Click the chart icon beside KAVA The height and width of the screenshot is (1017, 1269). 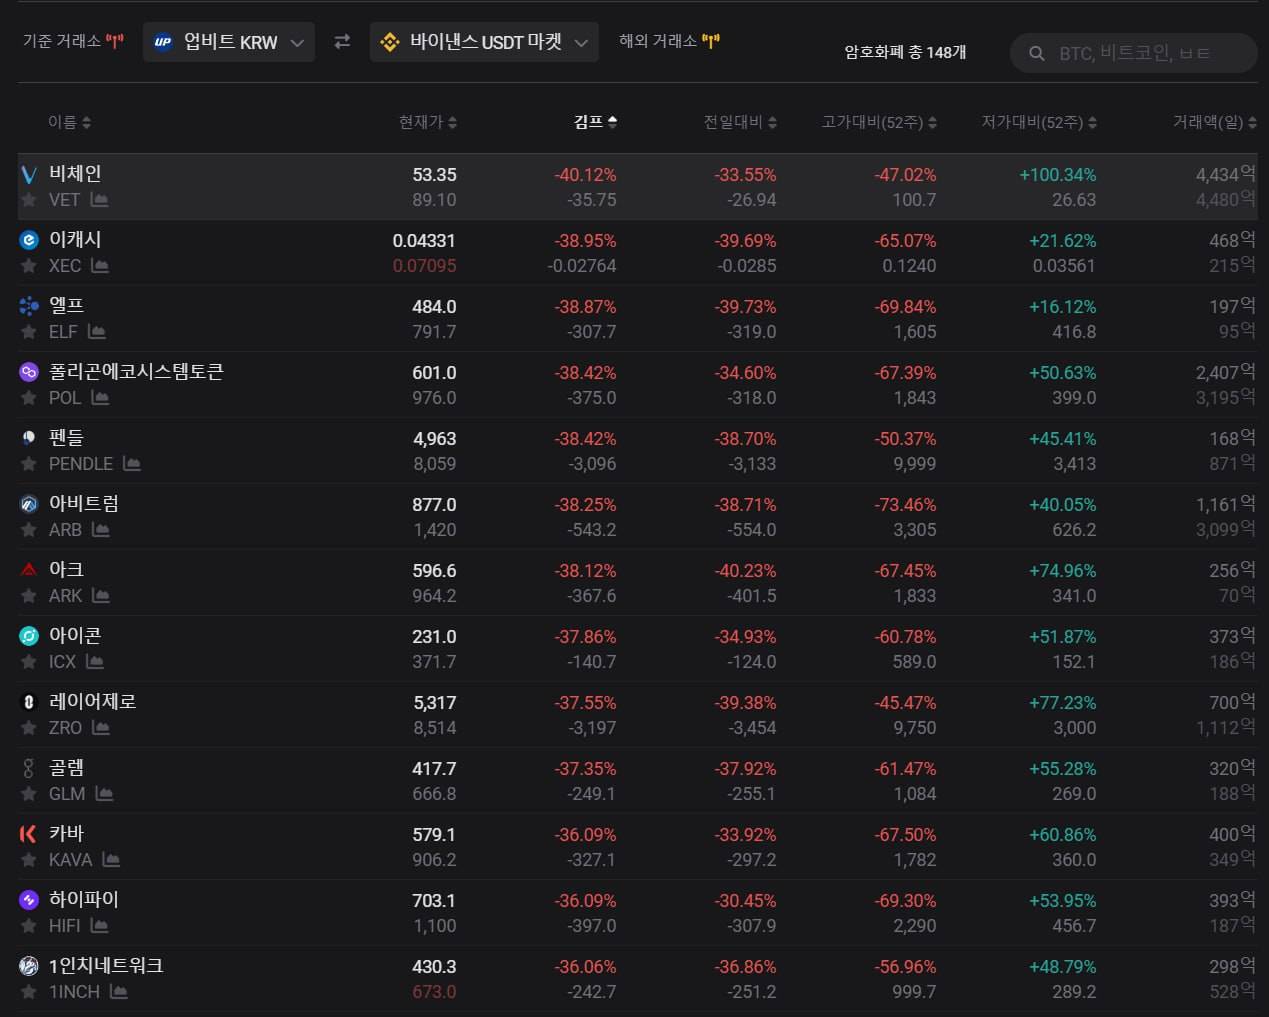[111, 860]
